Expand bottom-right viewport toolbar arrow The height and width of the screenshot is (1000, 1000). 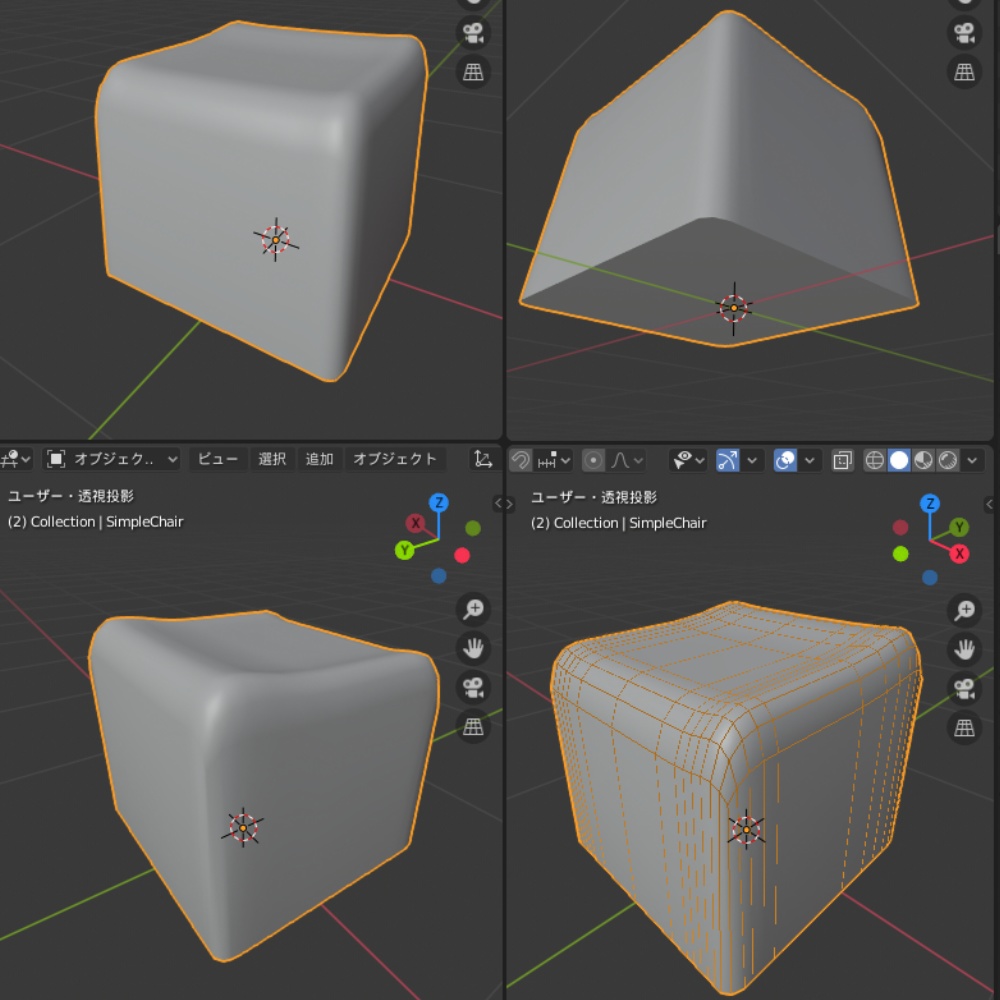coord(510,503)
